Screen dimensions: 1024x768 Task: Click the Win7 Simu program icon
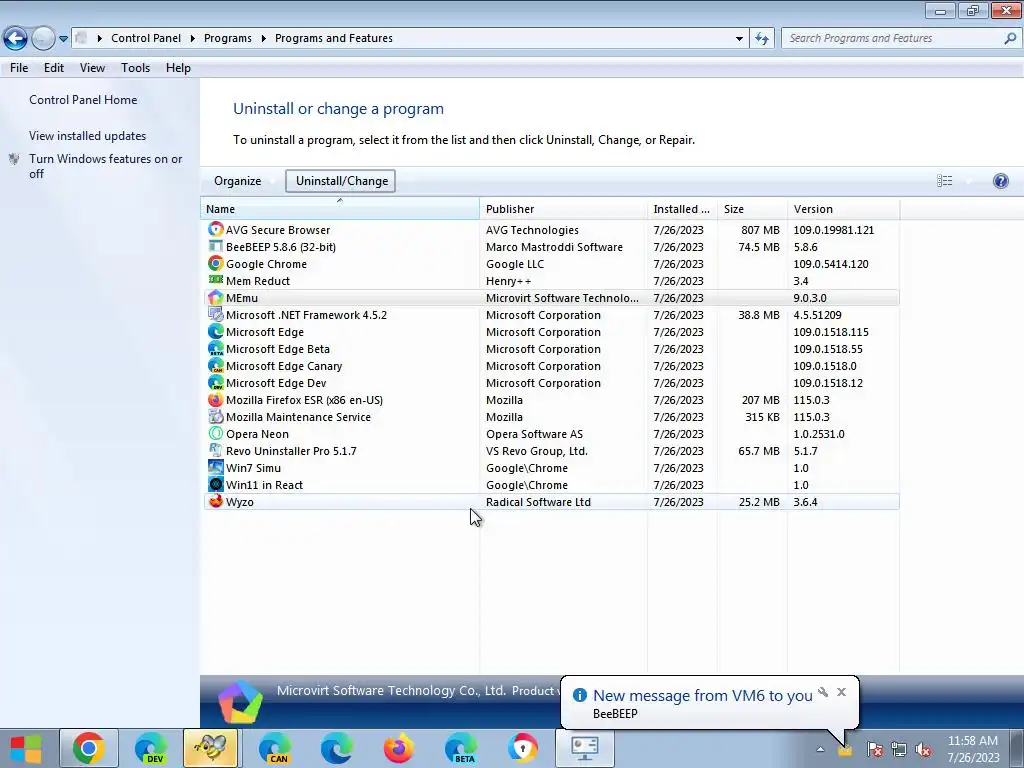tap(216, 467)
